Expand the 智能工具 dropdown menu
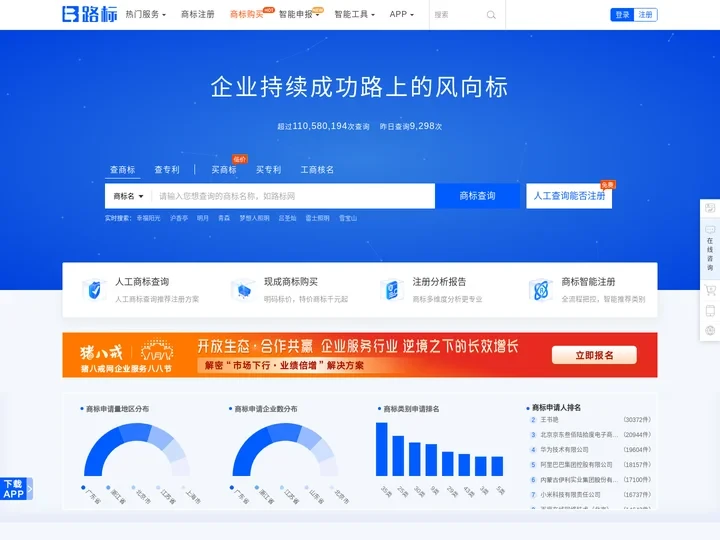The width and height of the screenshot is (720, 540). click(x=354, y=14)
